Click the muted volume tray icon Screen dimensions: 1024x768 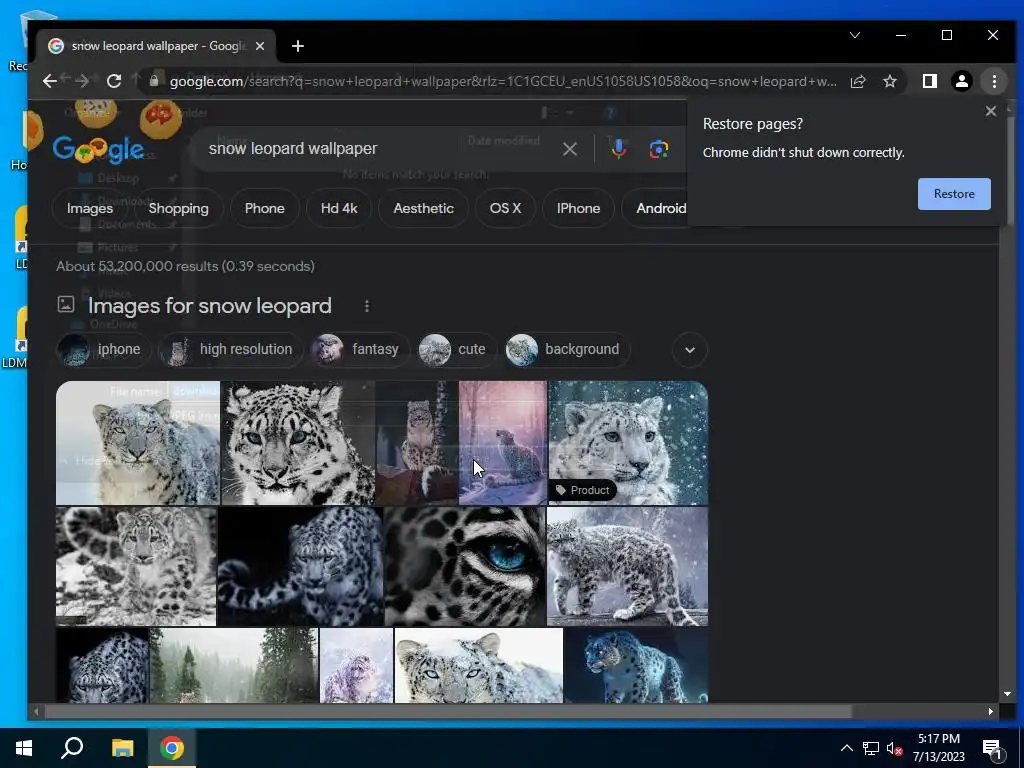point(894,748)
